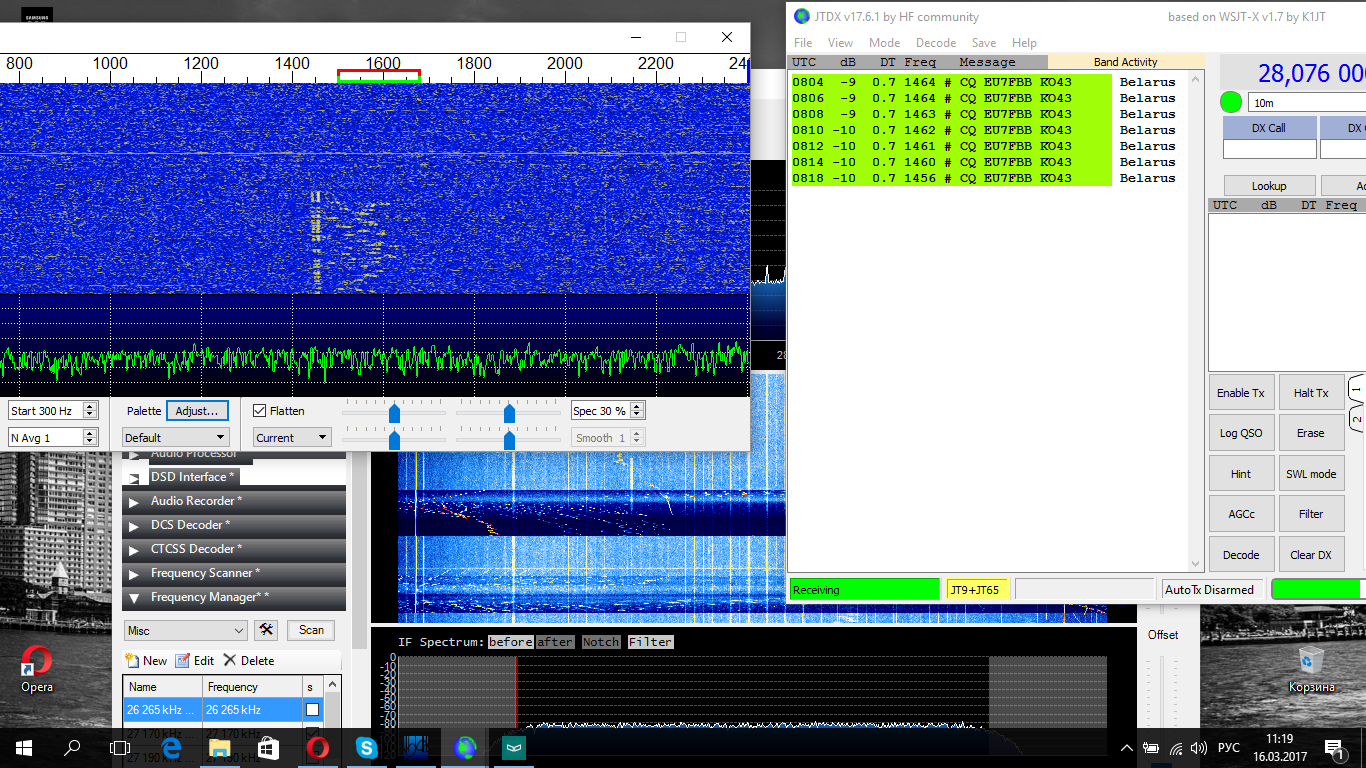Open the Current spectrum type dropdown

292,438
